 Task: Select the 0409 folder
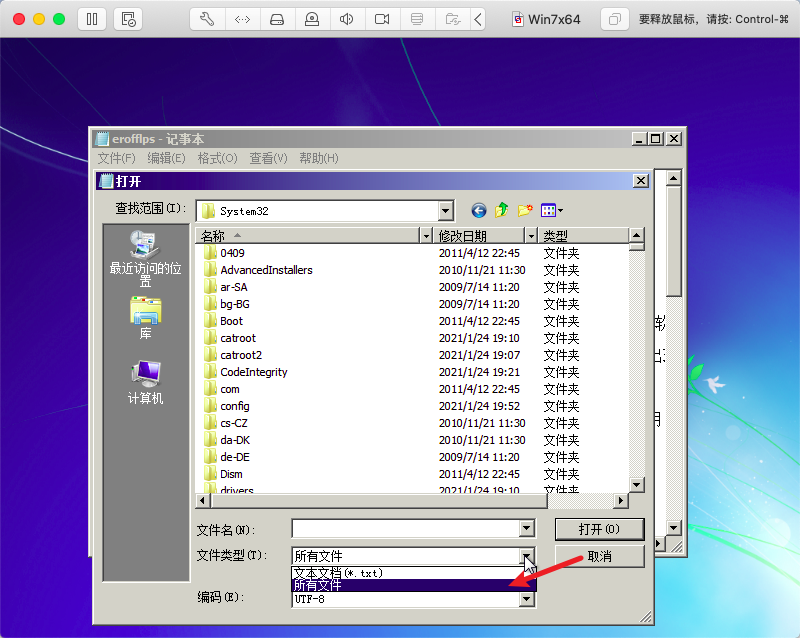[225, 253]
